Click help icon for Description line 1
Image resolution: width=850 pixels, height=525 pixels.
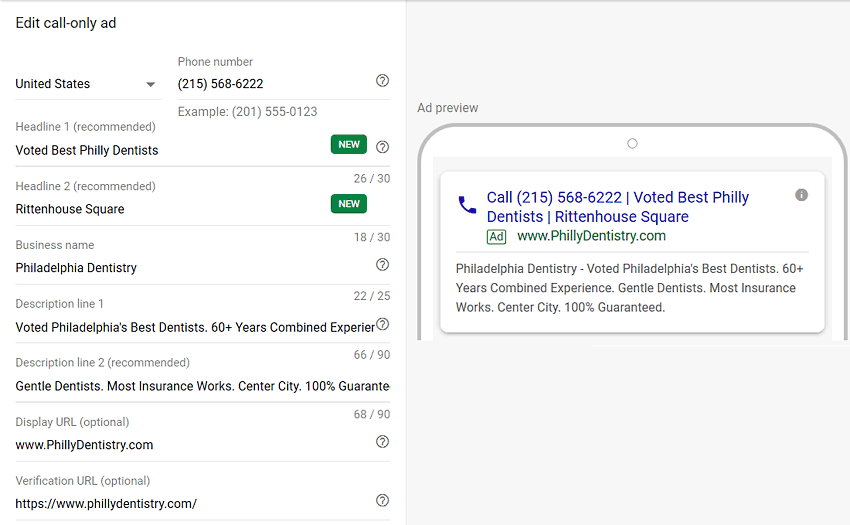point(382,324)
